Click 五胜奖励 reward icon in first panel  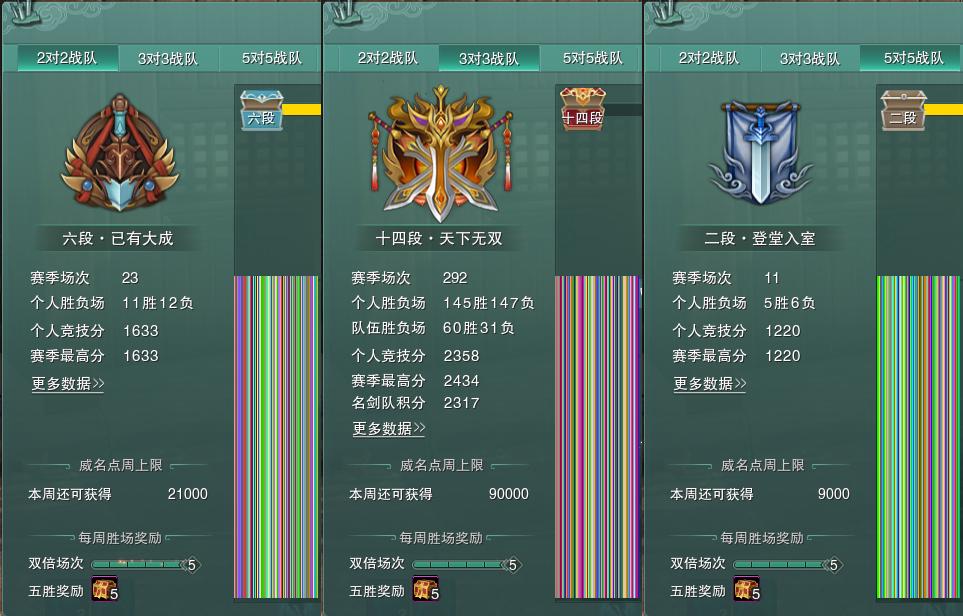(105, 589)
